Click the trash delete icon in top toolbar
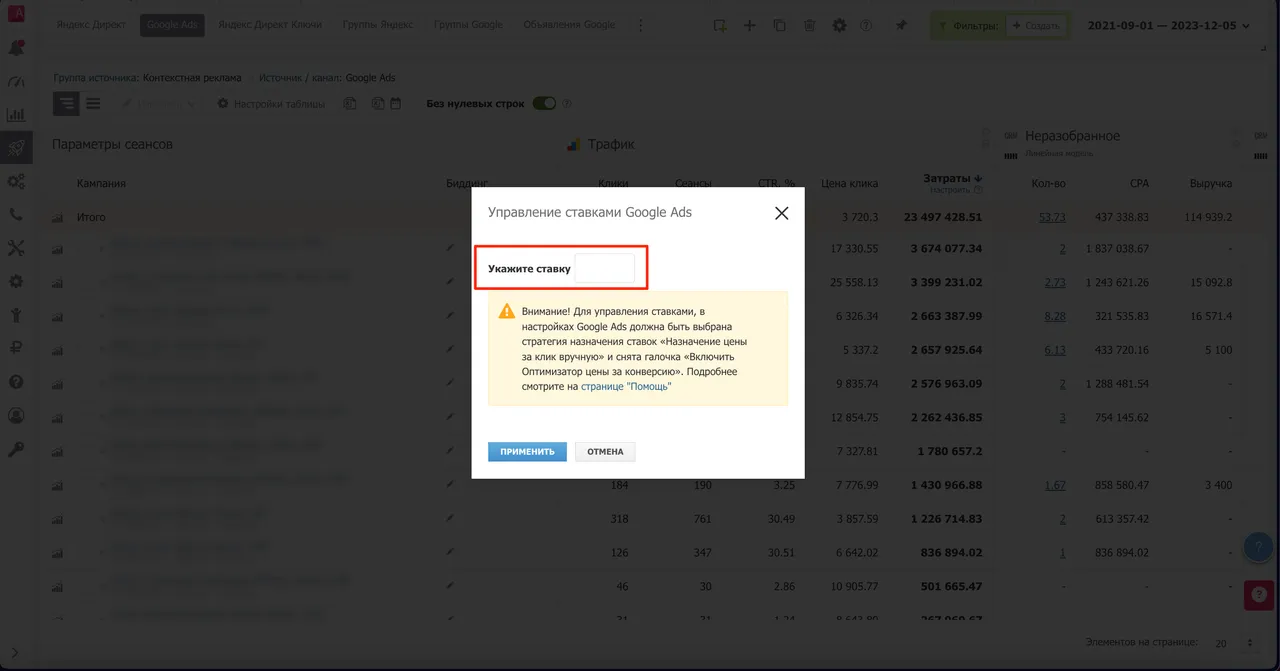This screenshot has height=671, width=1280. 809,25
